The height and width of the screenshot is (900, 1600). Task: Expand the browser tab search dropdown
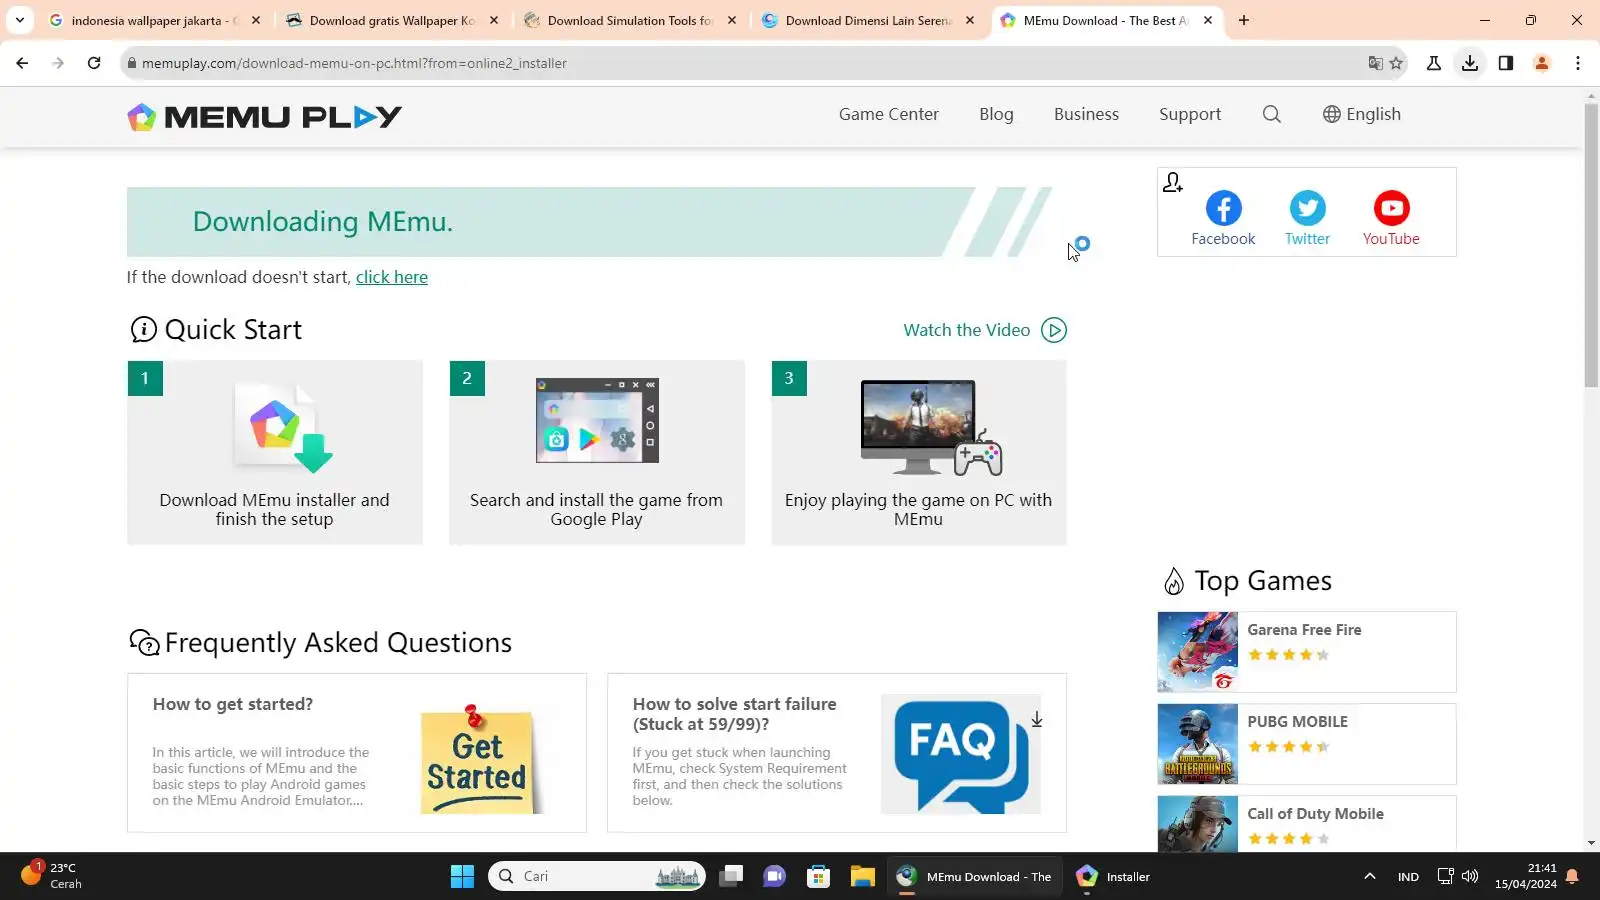coord(20,20)
